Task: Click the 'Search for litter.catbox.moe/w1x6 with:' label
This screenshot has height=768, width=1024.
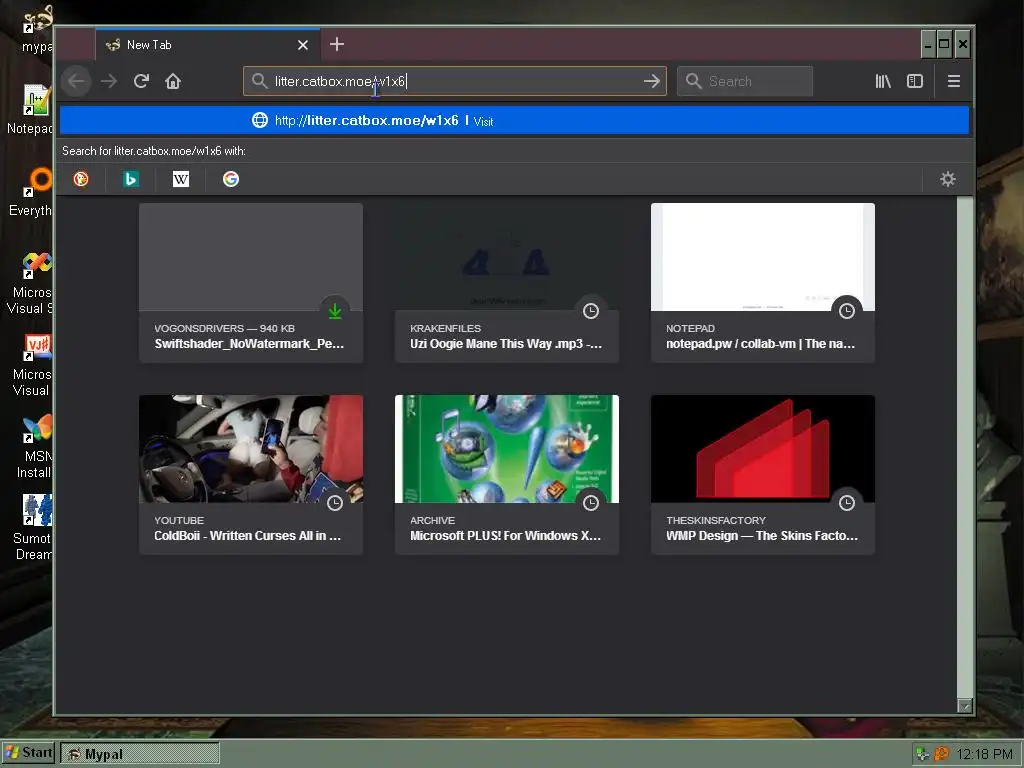Action: click(153, 151)
